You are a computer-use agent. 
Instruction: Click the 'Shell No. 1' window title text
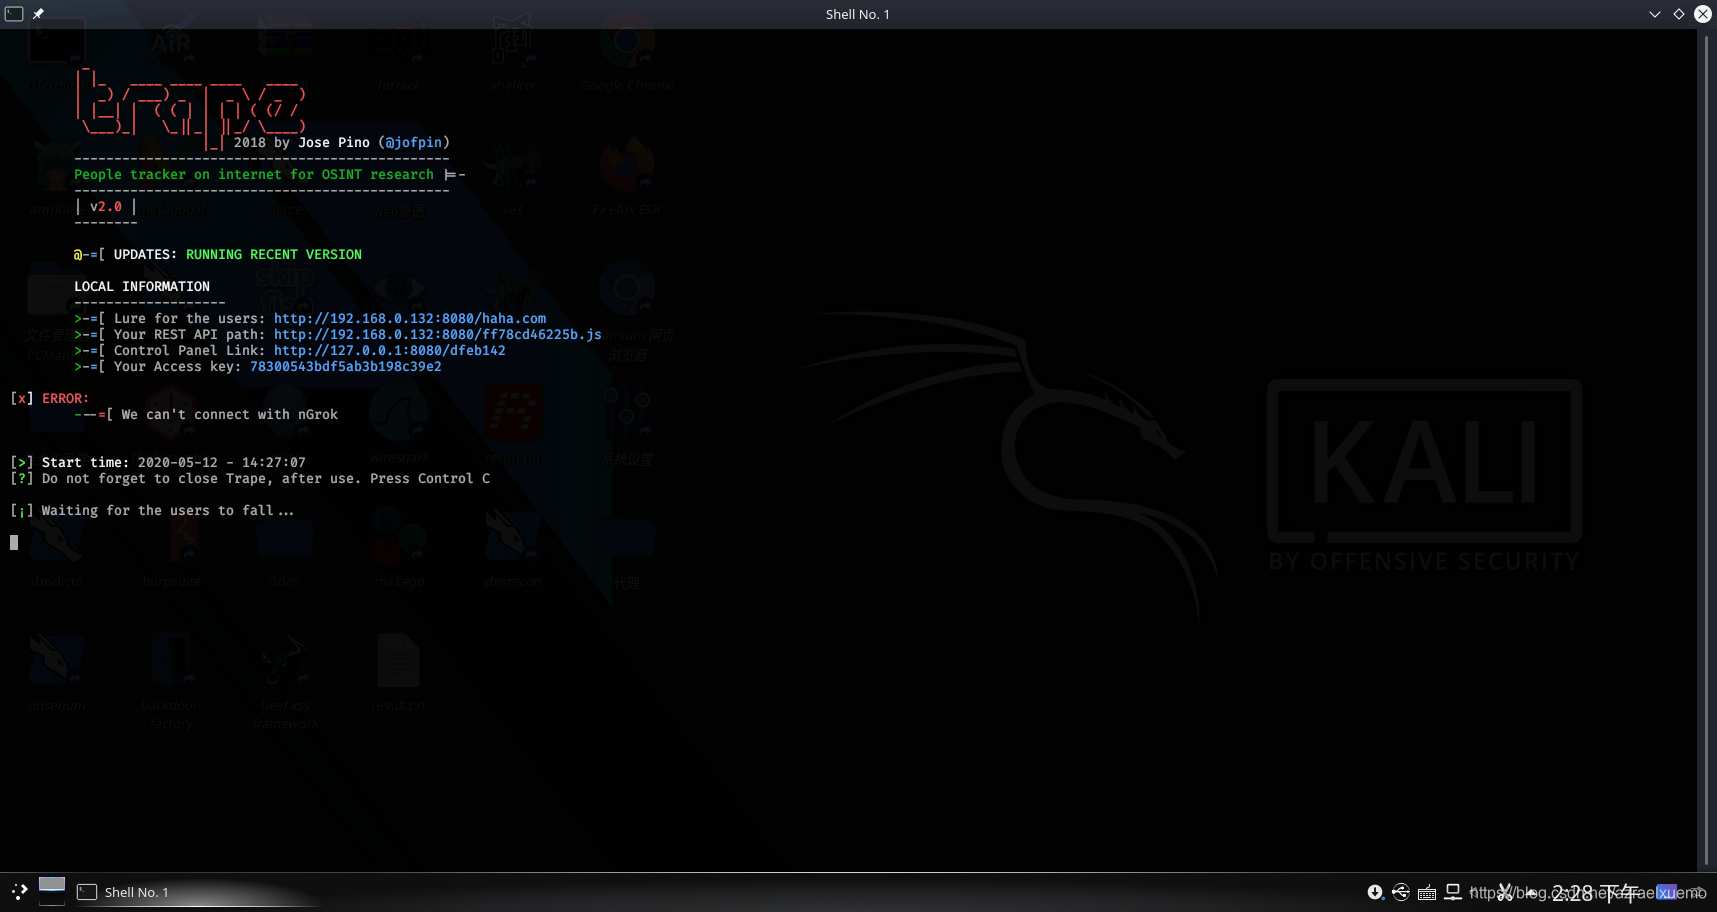click(858, 14)
